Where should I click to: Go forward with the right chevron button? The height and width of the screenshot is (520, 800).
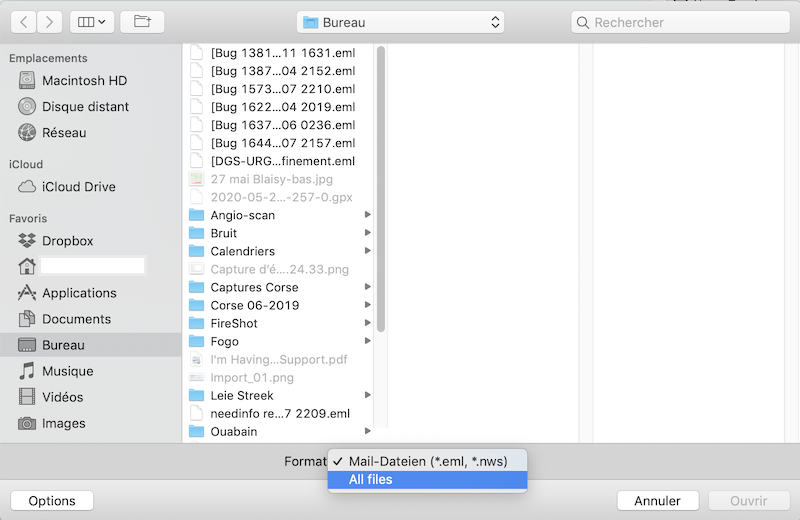click(49, 22)
